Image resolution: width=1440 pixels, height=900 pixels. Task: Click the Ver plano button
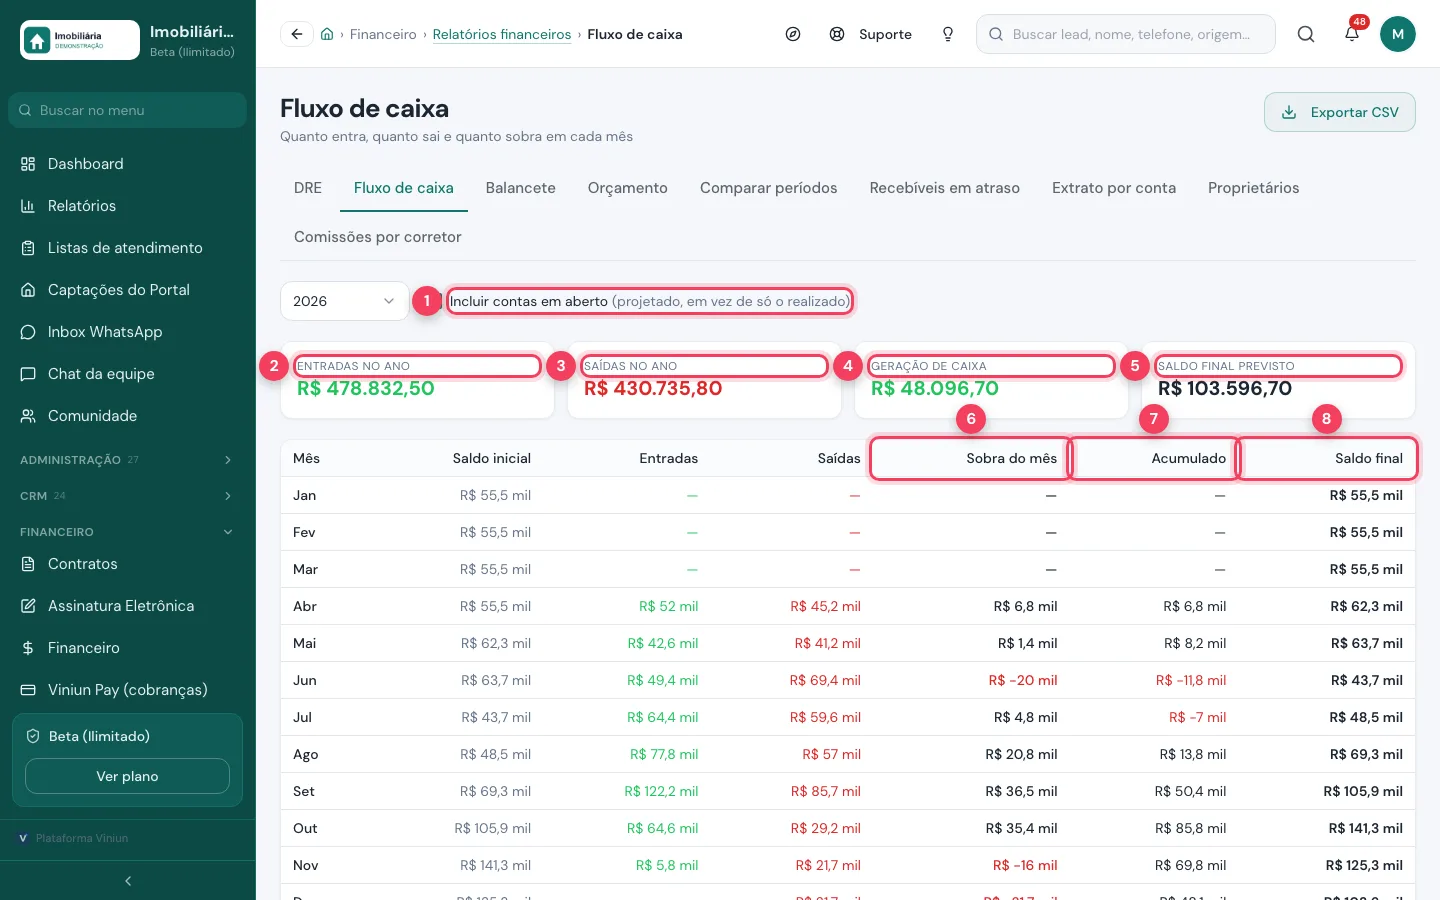pos(127,776)
